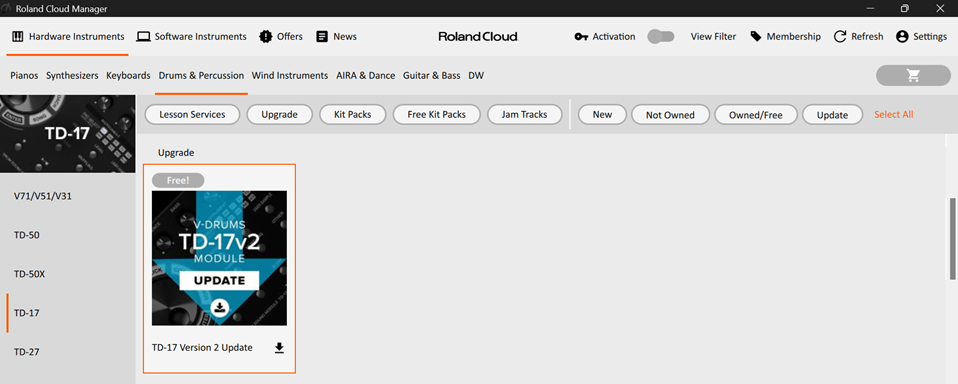
Task: Click the Settings account icon
Action: click(902, 37)
